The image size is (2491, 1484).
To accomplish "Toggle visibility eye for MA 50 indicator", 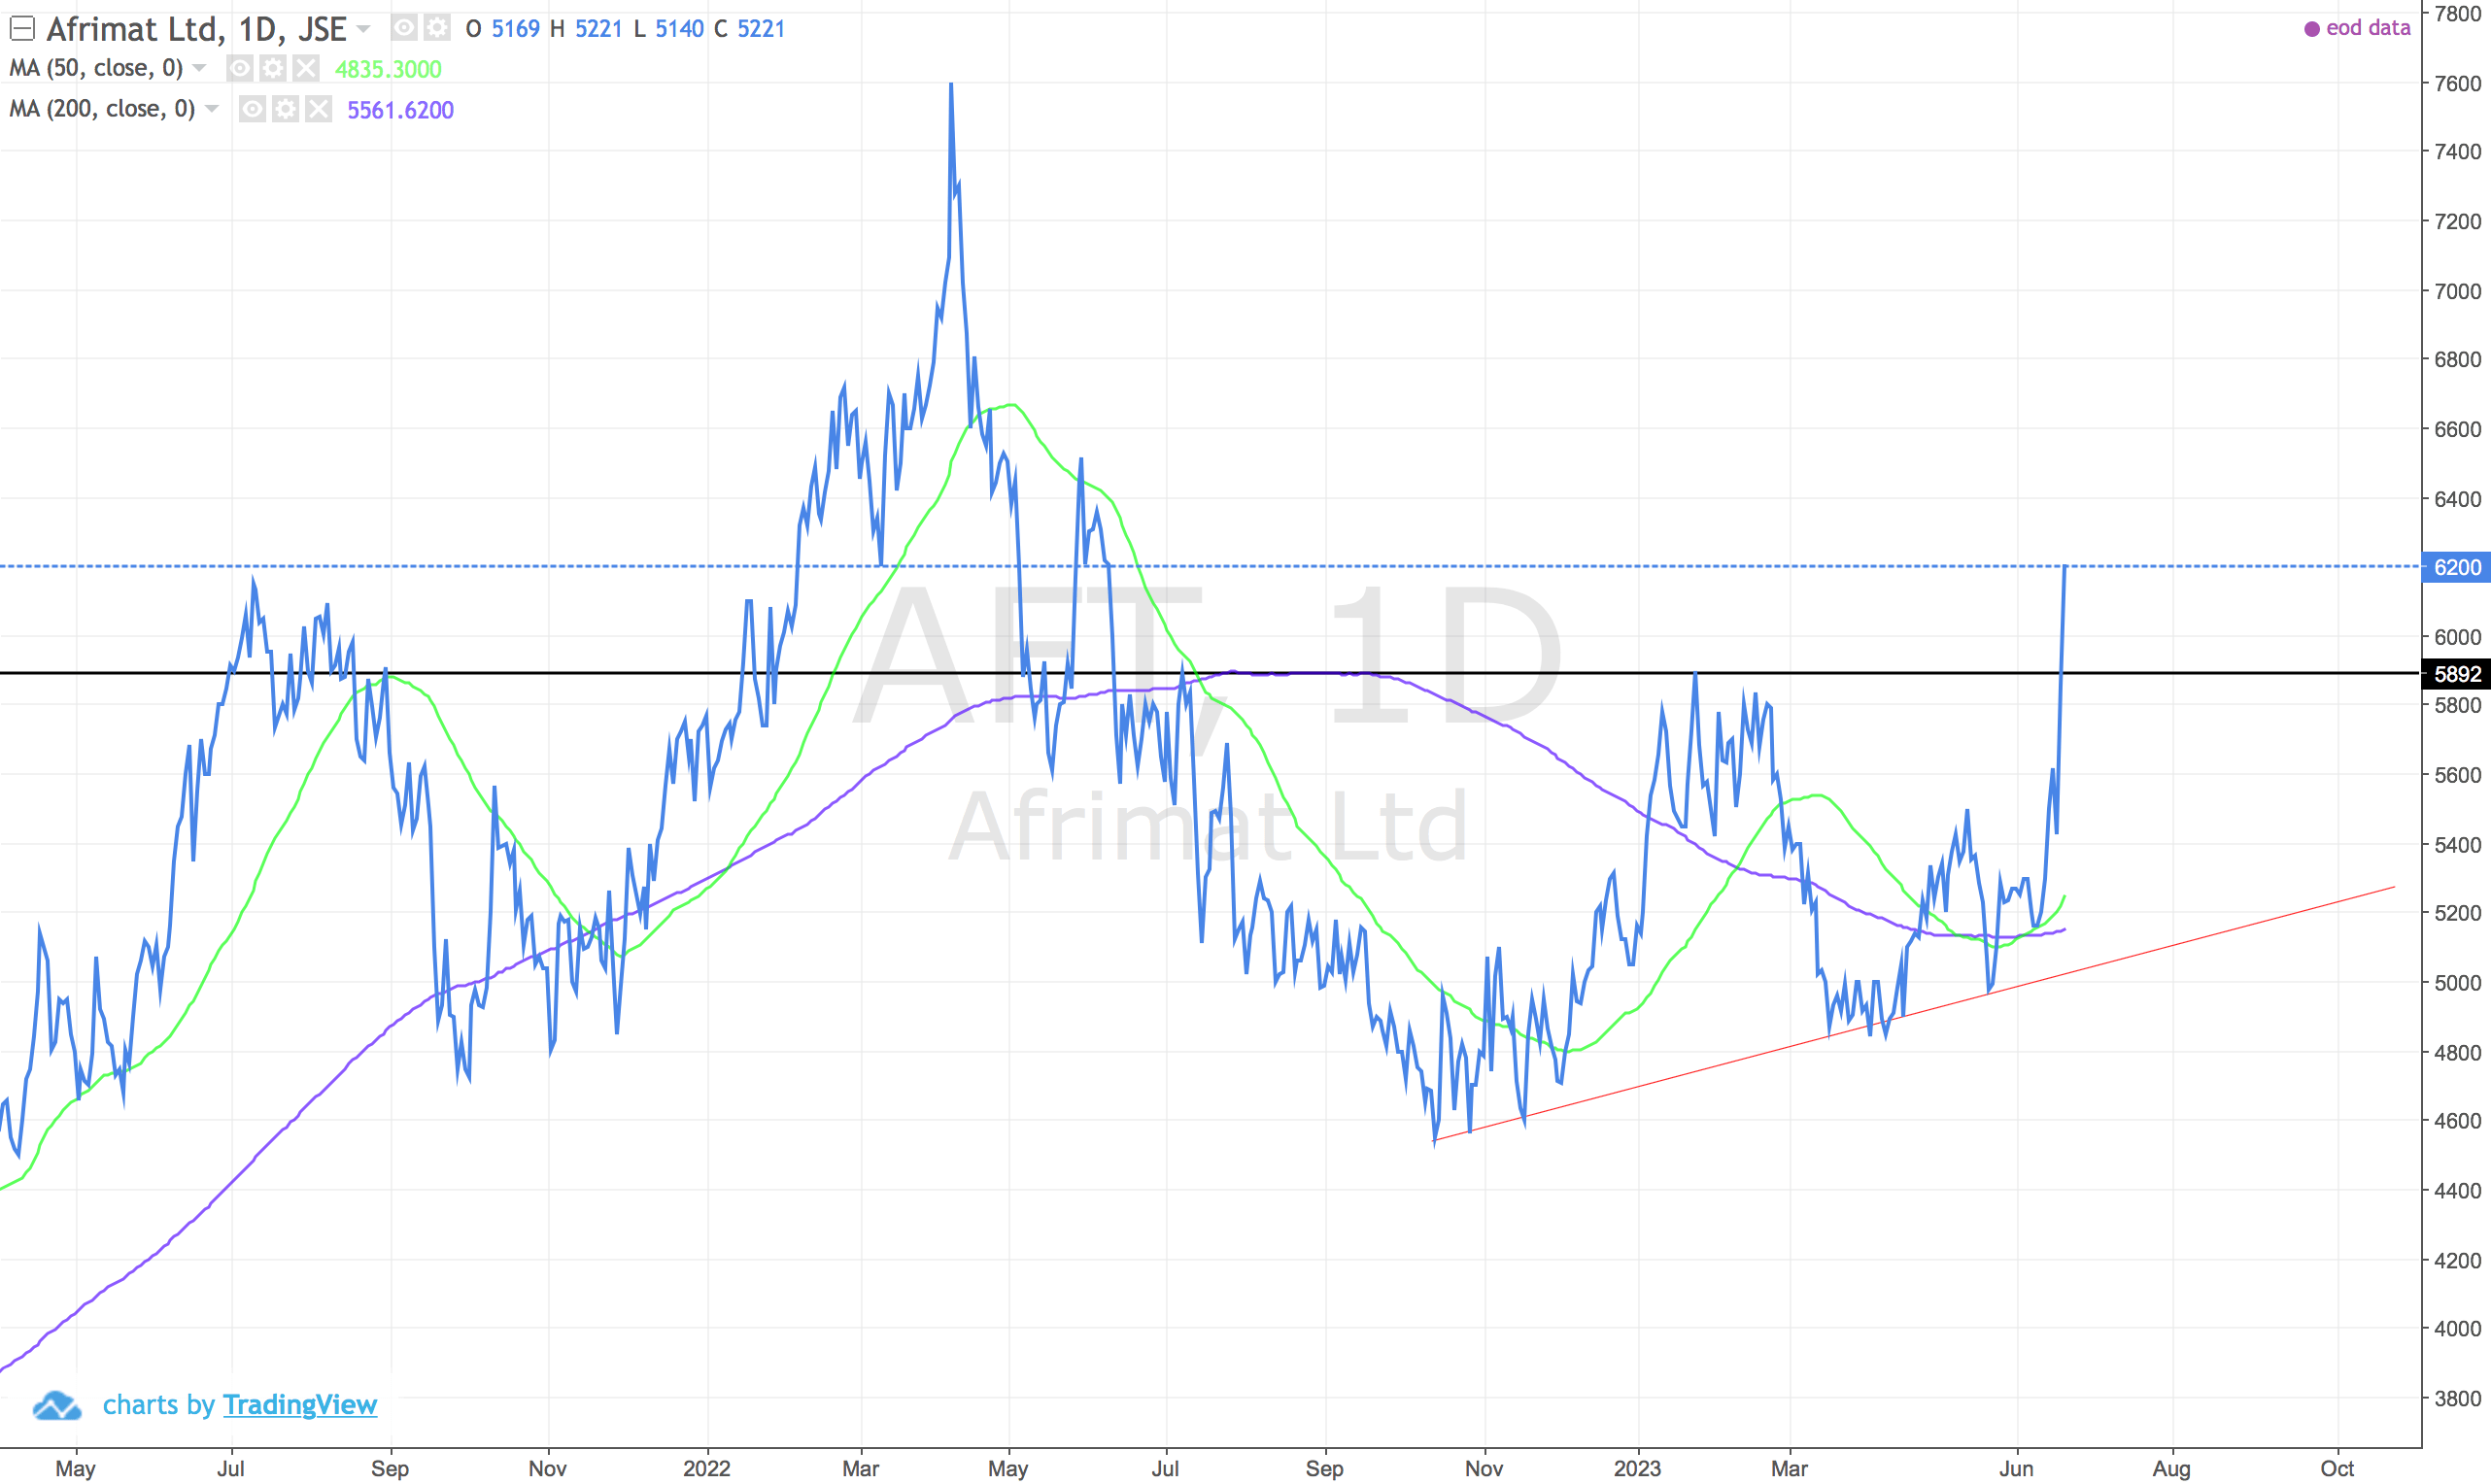I will (x=240, y=68).
